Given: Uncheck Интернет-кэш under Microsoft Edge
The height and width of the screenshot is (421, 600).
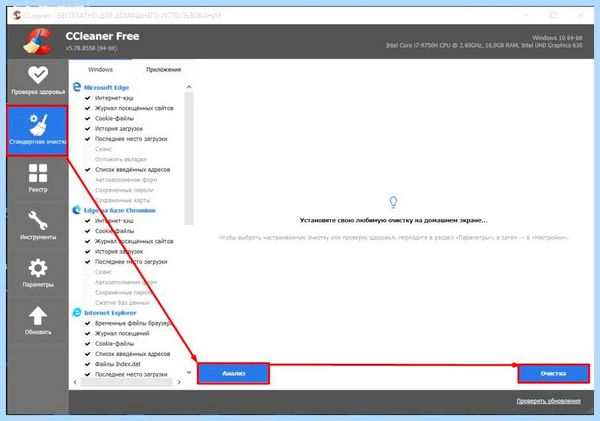Looking at the screenshot, I should click(88, 98).
